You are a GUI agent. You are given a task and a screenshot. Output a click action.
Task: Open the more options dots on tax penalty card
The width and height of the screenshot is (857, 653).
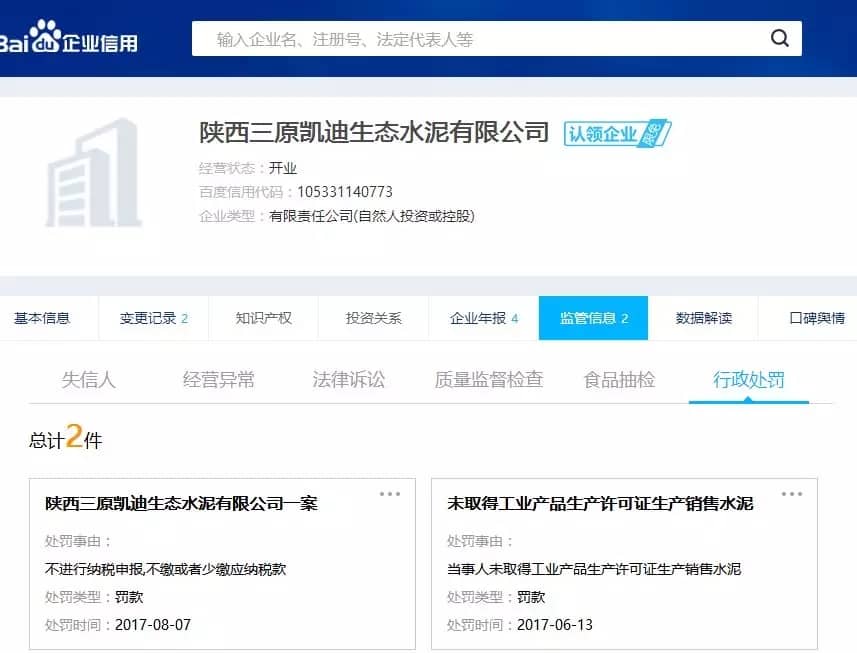[389, 494]
